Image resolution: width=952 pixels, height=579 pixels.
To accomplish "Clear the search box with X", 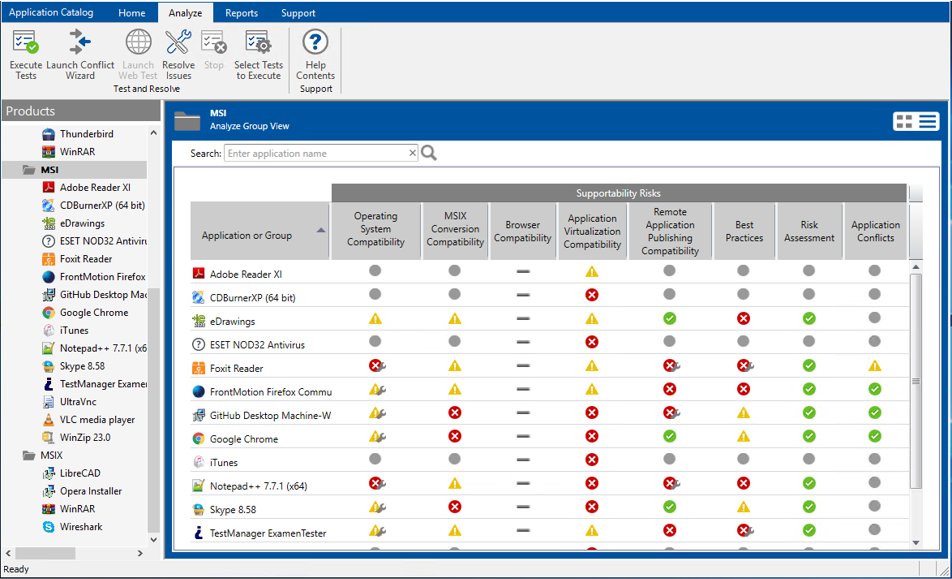I will tap(412, 153).
